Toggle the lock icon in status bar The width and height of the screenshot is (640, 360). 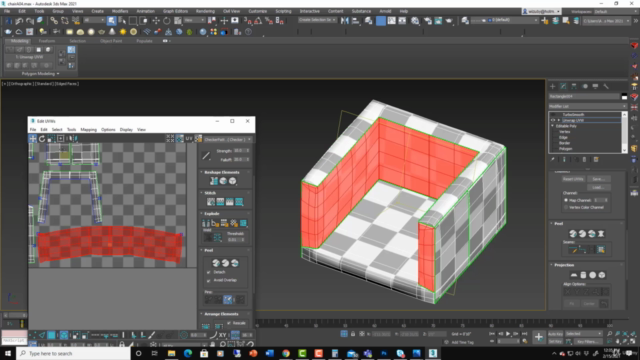pos(353,334)
